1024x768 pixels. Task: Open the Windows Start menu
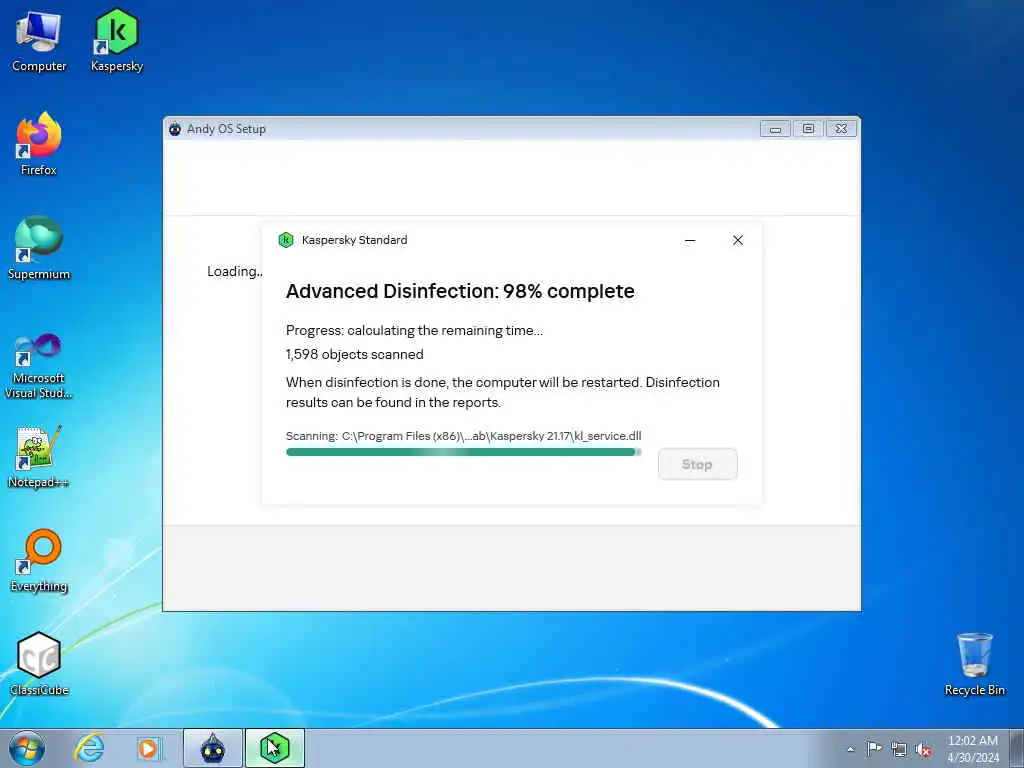[x=27, y=748]
